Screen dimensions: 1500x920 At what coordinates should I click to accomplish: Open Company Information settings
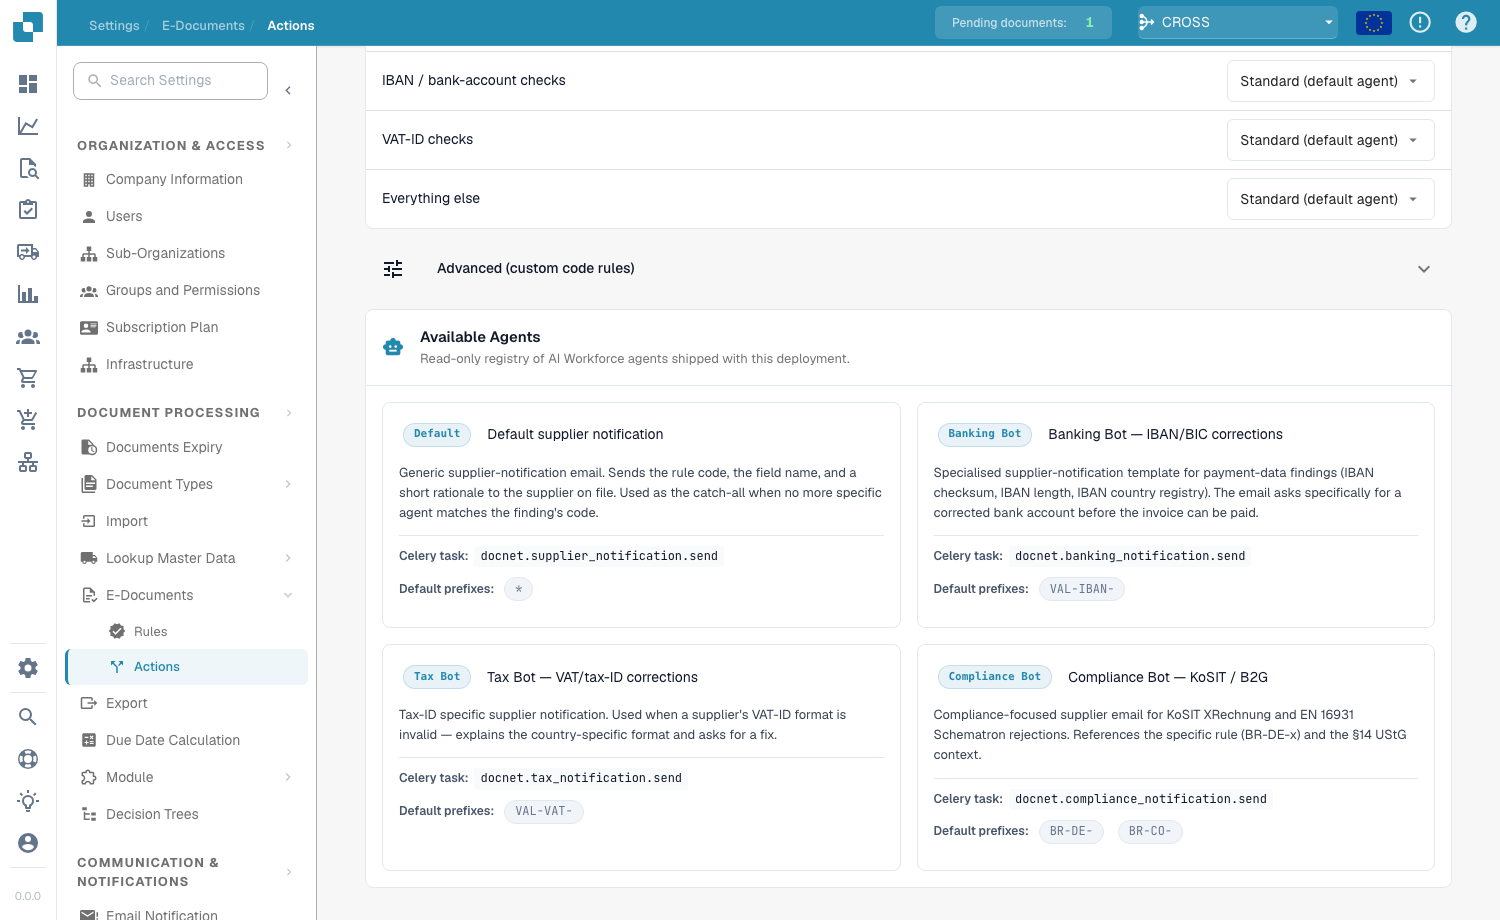click(174, 179)
